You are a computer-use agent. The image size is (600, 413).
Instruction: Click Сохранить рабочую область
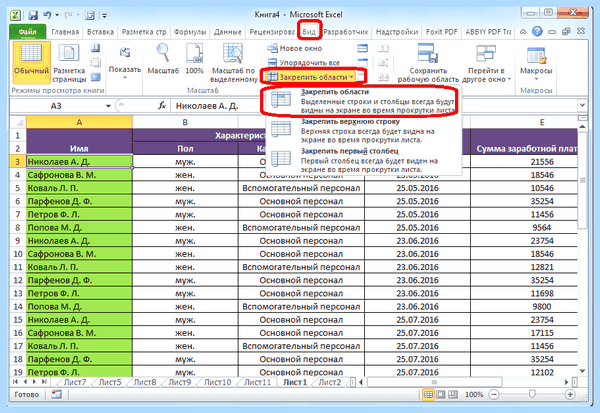coord(428,63)
